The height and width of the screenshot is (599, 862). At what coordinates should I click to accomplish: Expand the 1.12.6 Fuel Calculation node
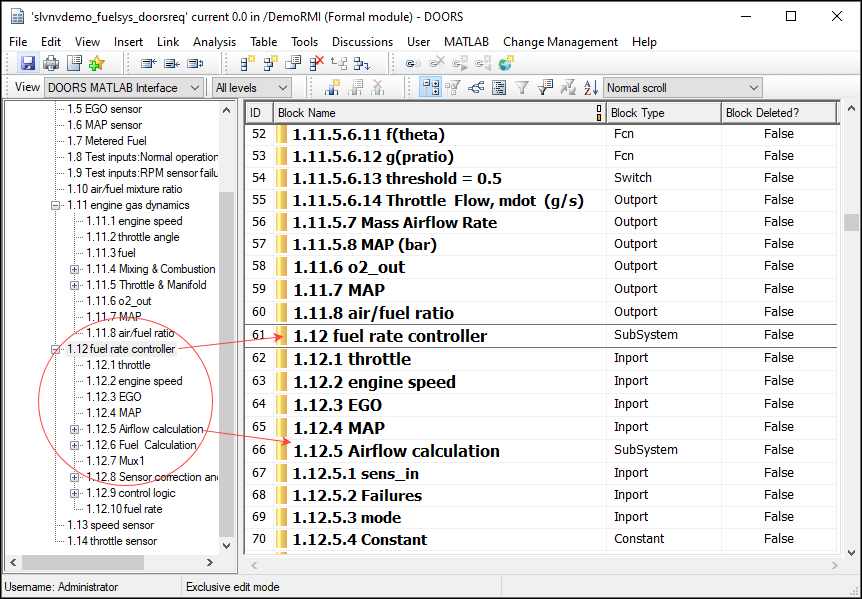74,446
